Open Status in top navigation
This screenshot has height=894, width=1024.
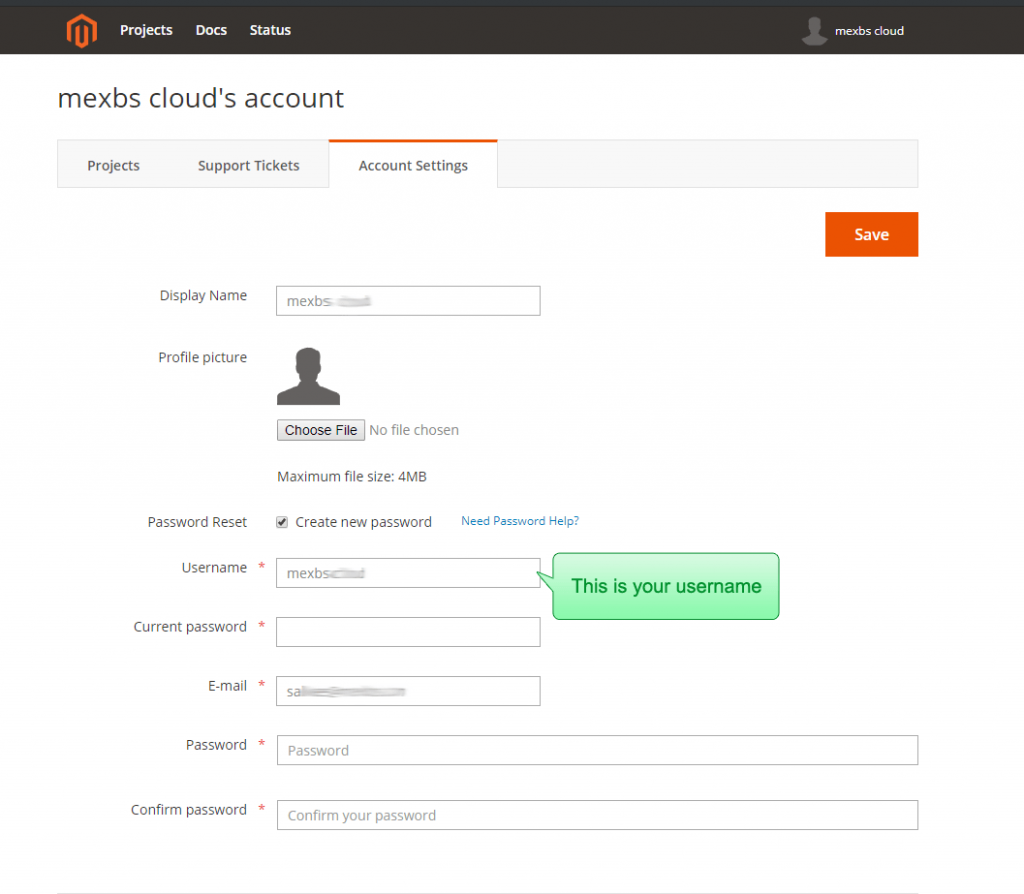point(270,30)
